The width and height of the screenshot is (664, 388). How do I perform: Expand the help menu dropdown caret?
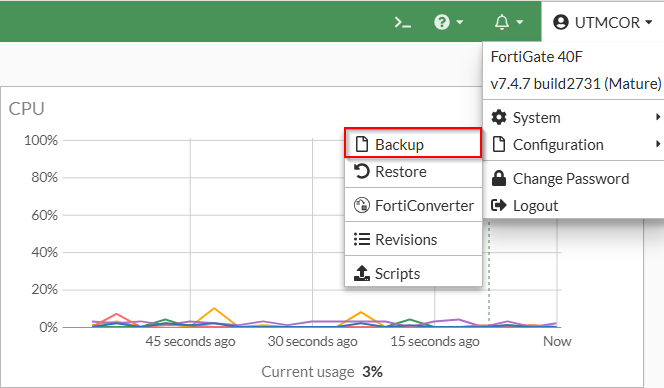coord(460,22)
